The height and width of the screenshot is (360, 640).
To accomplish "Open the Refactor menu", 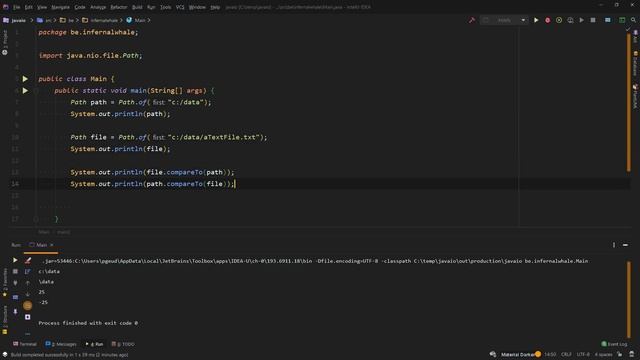I will click(x=119, y=7).
